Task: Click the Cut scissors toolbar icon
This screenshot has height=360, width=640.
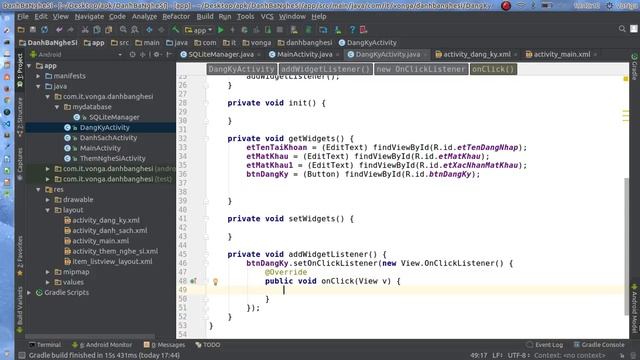Action: pos(85,30)
